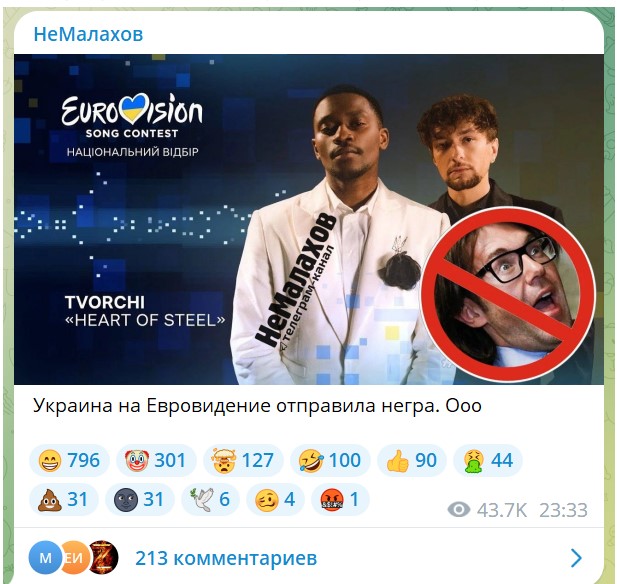
Task: Click the views eye icon 43.7K
Action: 458,510
